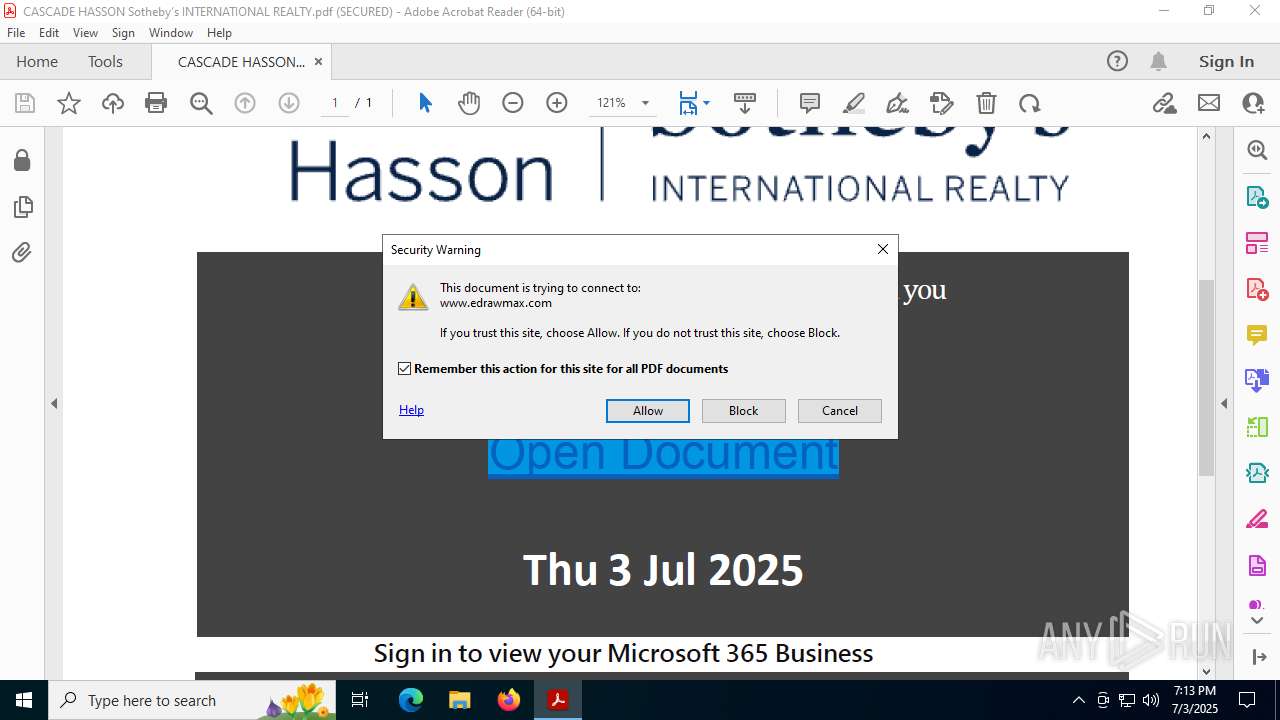This screenshot has height=720, width=1280.
Task: Click the delete trash icon
Action: click(x=986, y=103)
